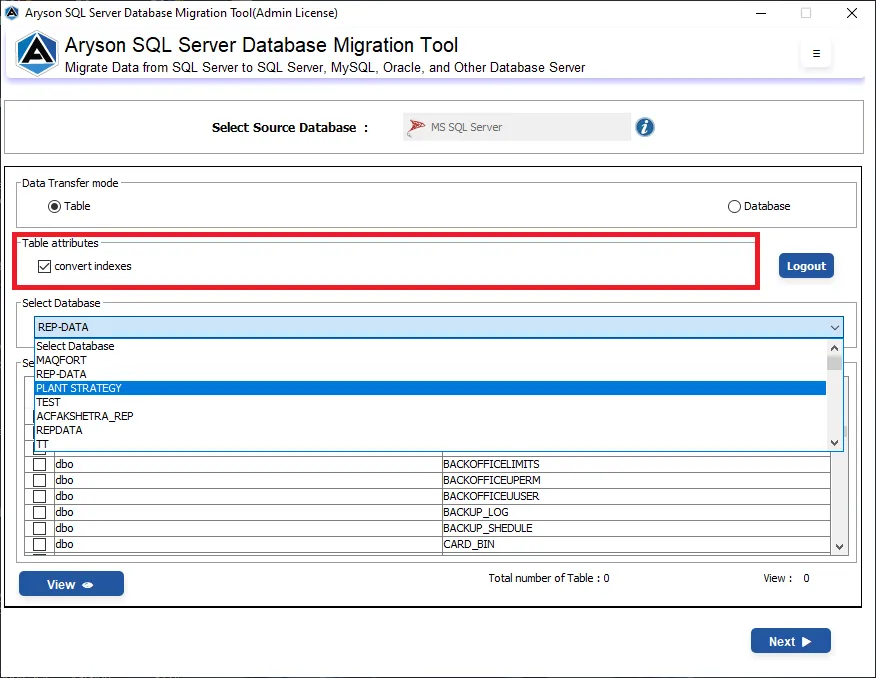Close the Aryson migration tool window
This screenshot has height=678, width=876.
[x=851, y=13]
